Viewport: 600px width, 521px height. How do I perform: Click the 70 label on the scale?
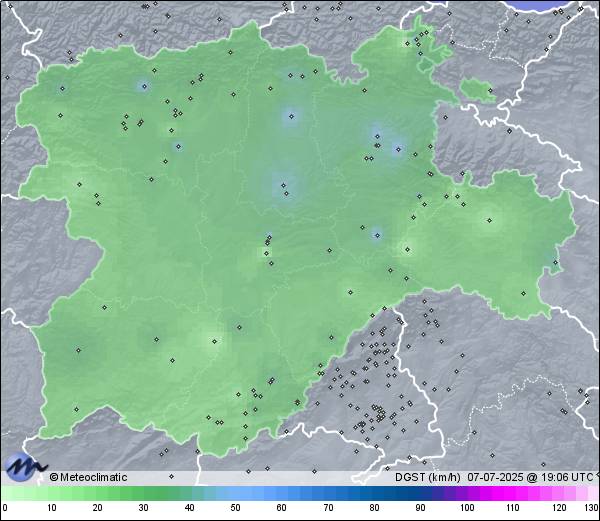(x=328, y=508)
